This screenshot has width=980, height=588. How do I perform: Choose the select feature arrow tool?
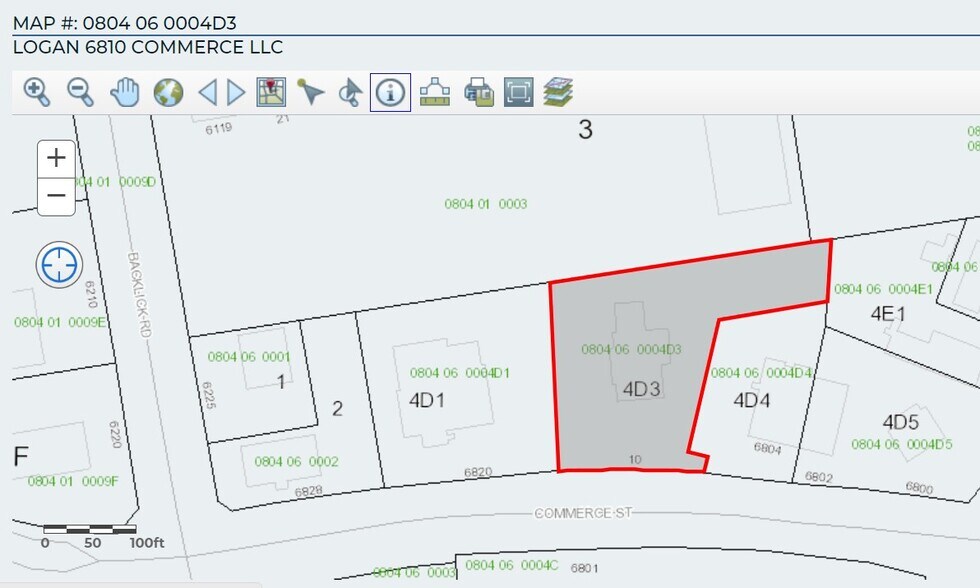[x=311, y=93]
